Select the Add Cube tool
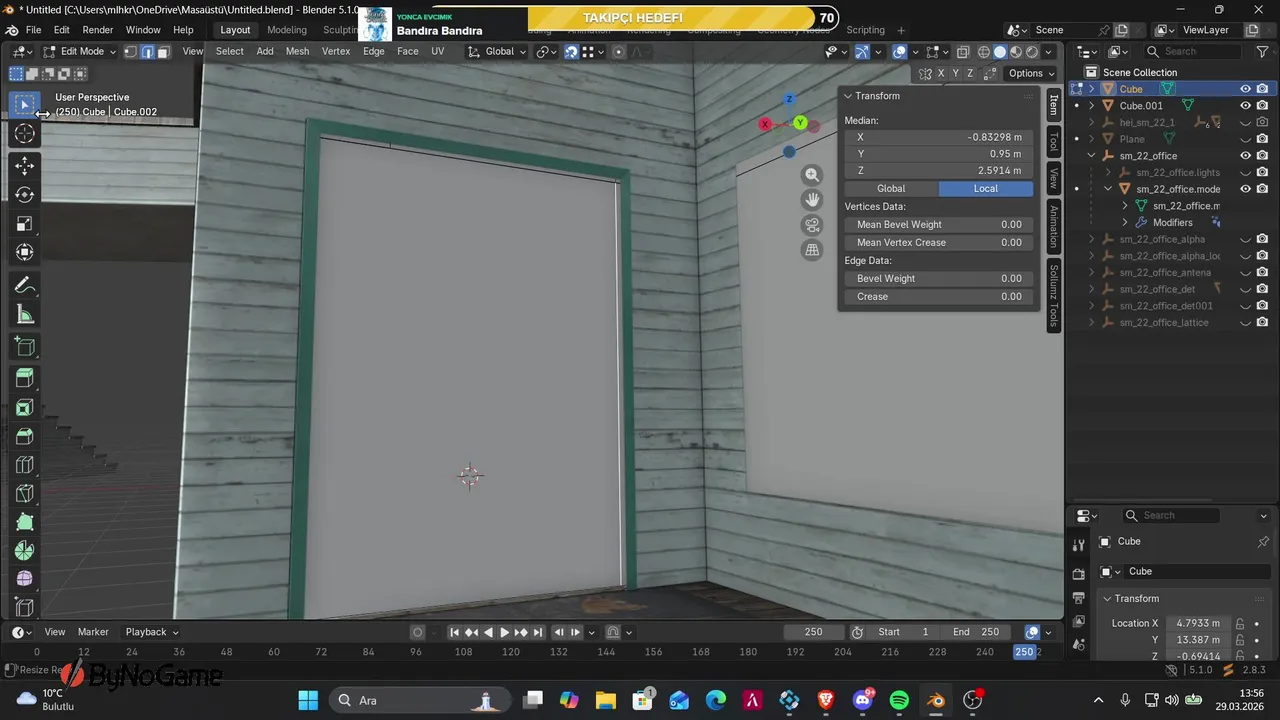This screenshot has height=720, width=1280. tap(25, 347)
